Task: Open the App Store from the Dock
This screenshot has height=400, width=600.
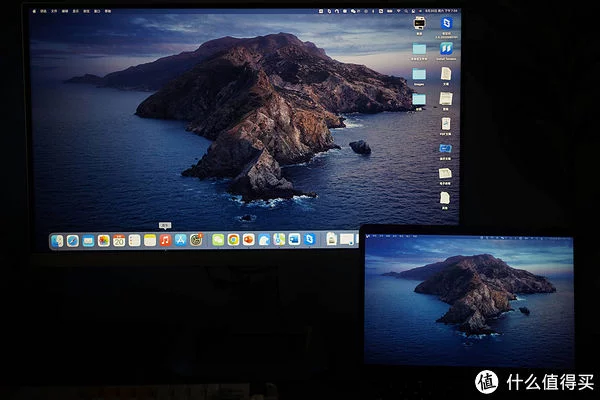Action: click(x=180, y=241)
